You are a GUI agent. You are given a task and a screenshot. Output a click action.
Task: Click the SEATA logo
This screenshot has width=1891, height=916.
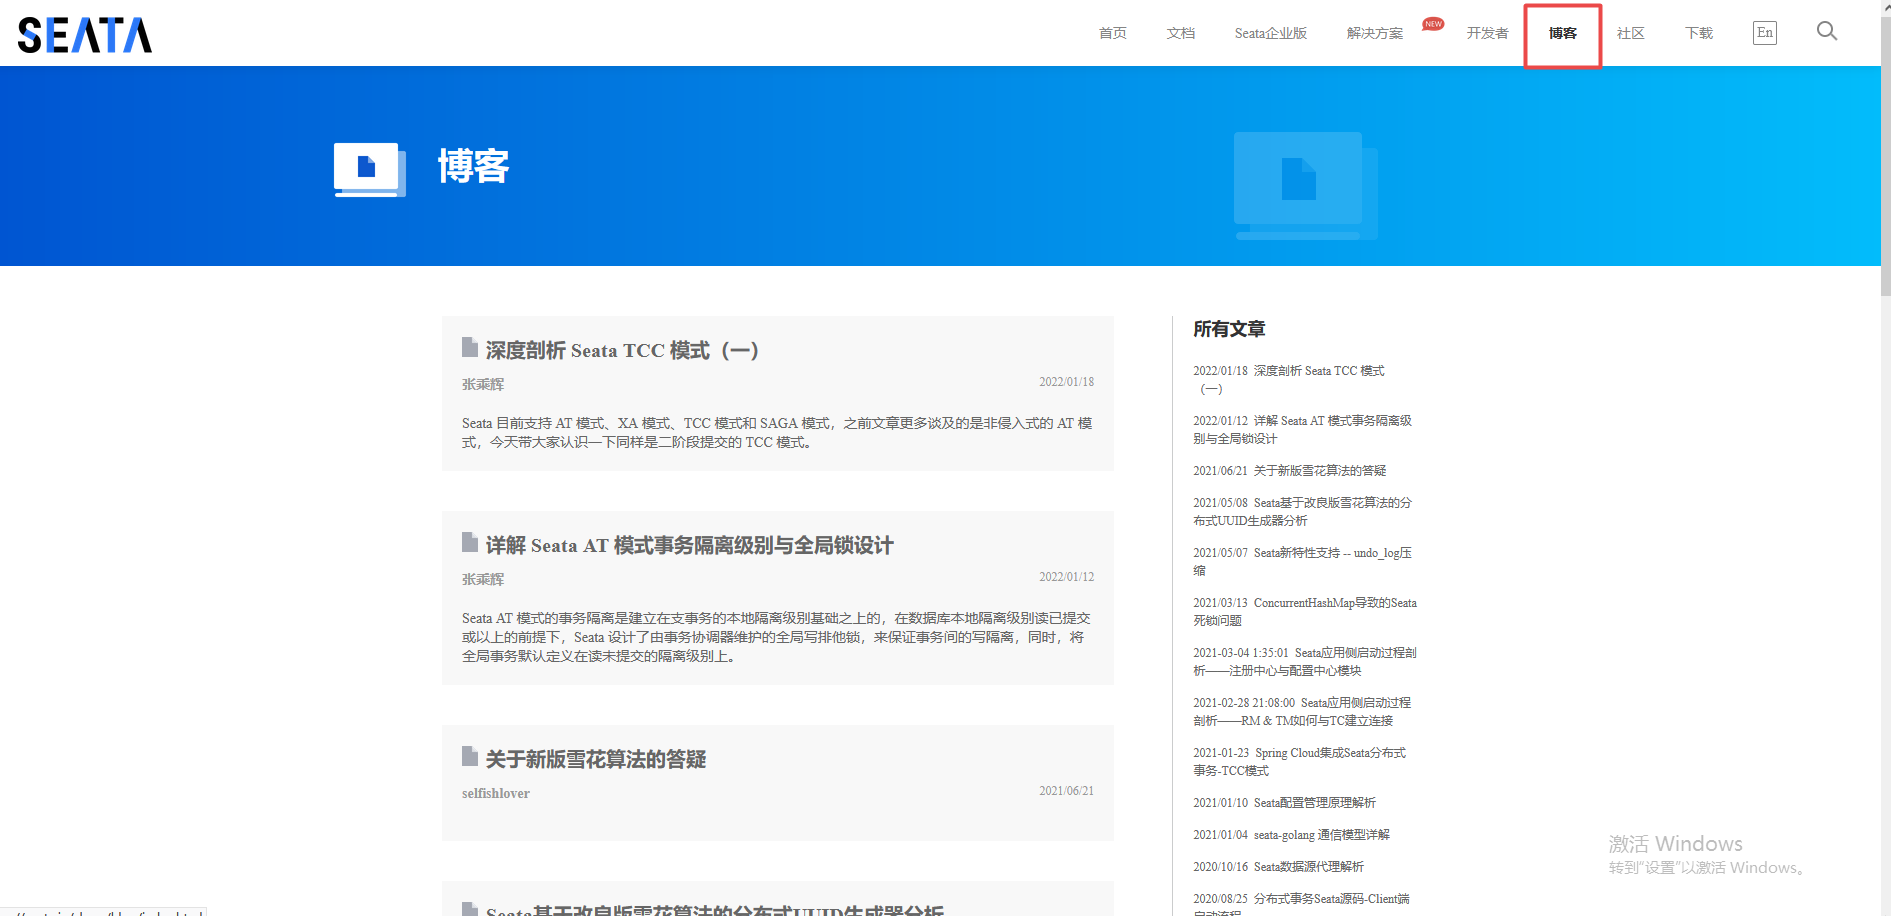[85, 35]
